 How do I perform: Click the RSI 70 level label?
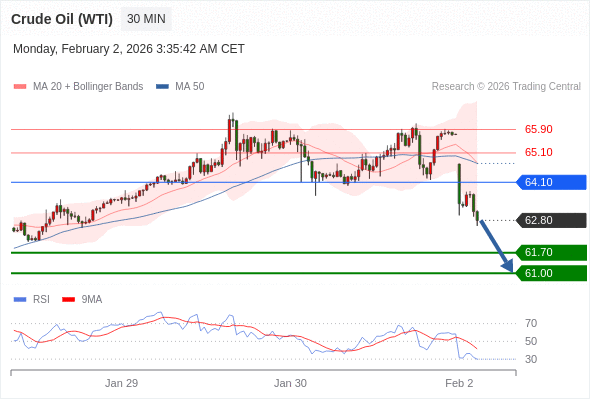(531, 323)
